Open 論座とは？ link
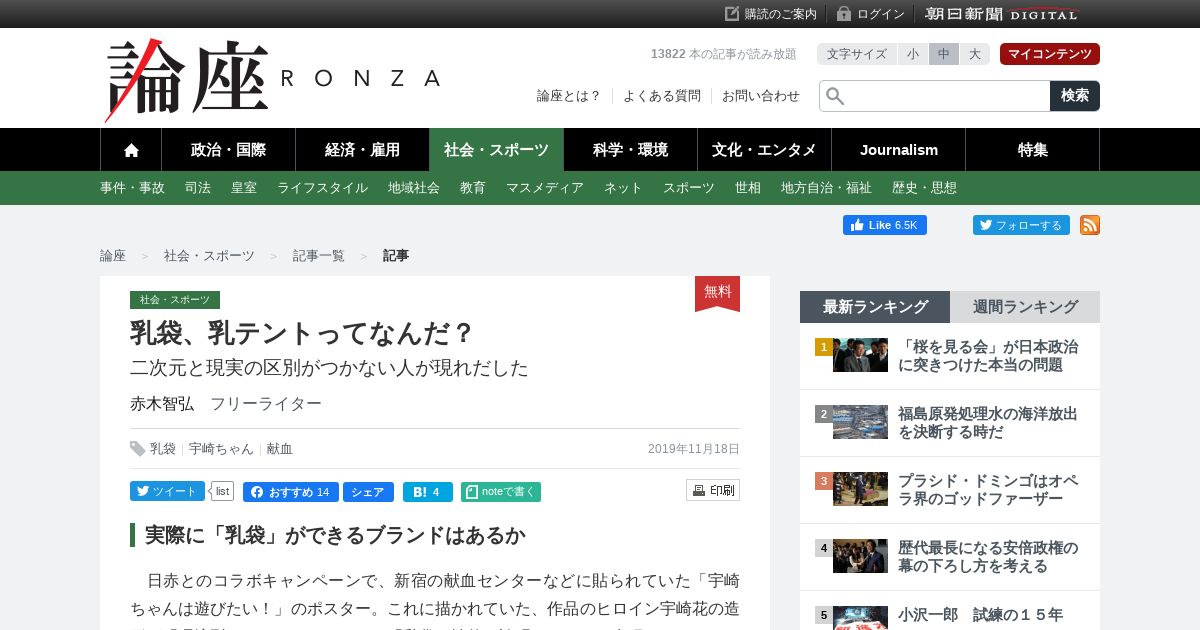This screenshot has width=1200, height=630. (569, 96)
